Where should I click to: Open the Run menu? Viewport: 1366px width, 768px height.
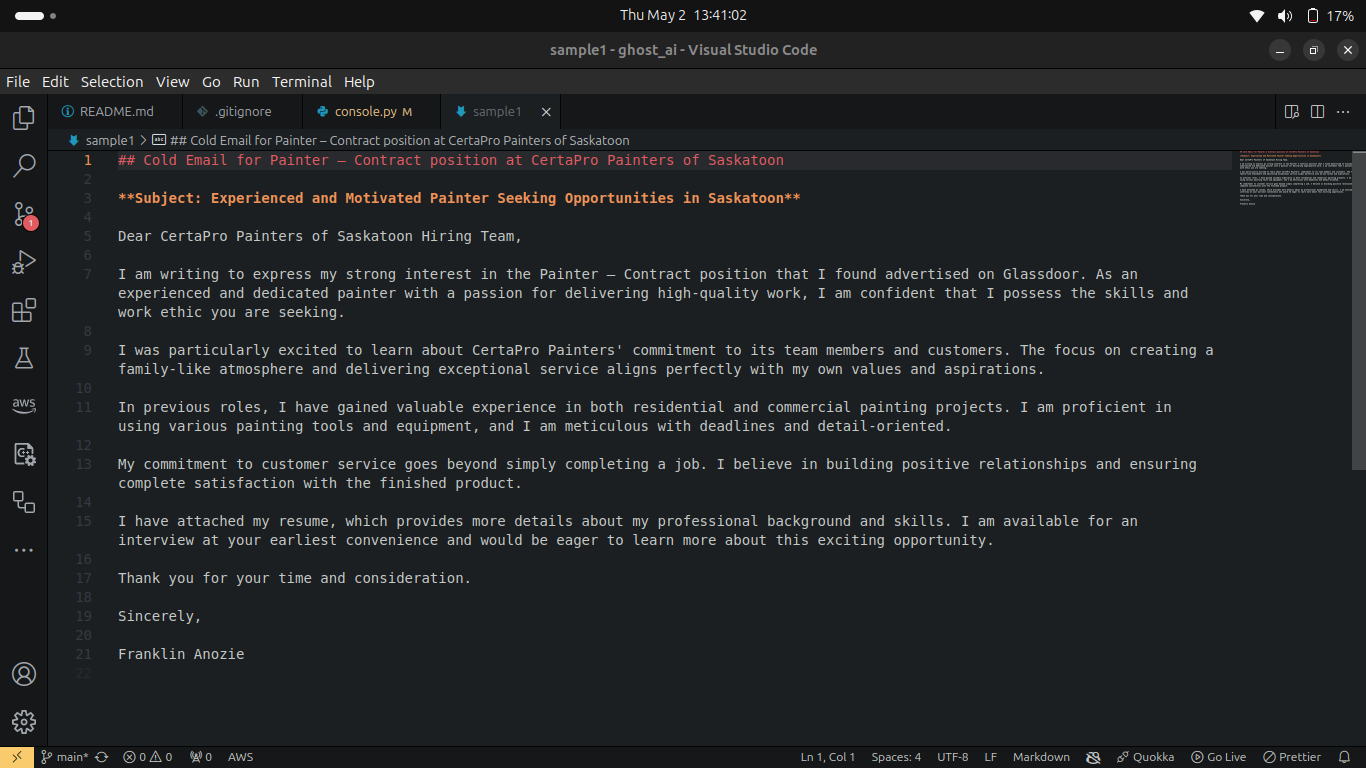click(x=246, y=82)
